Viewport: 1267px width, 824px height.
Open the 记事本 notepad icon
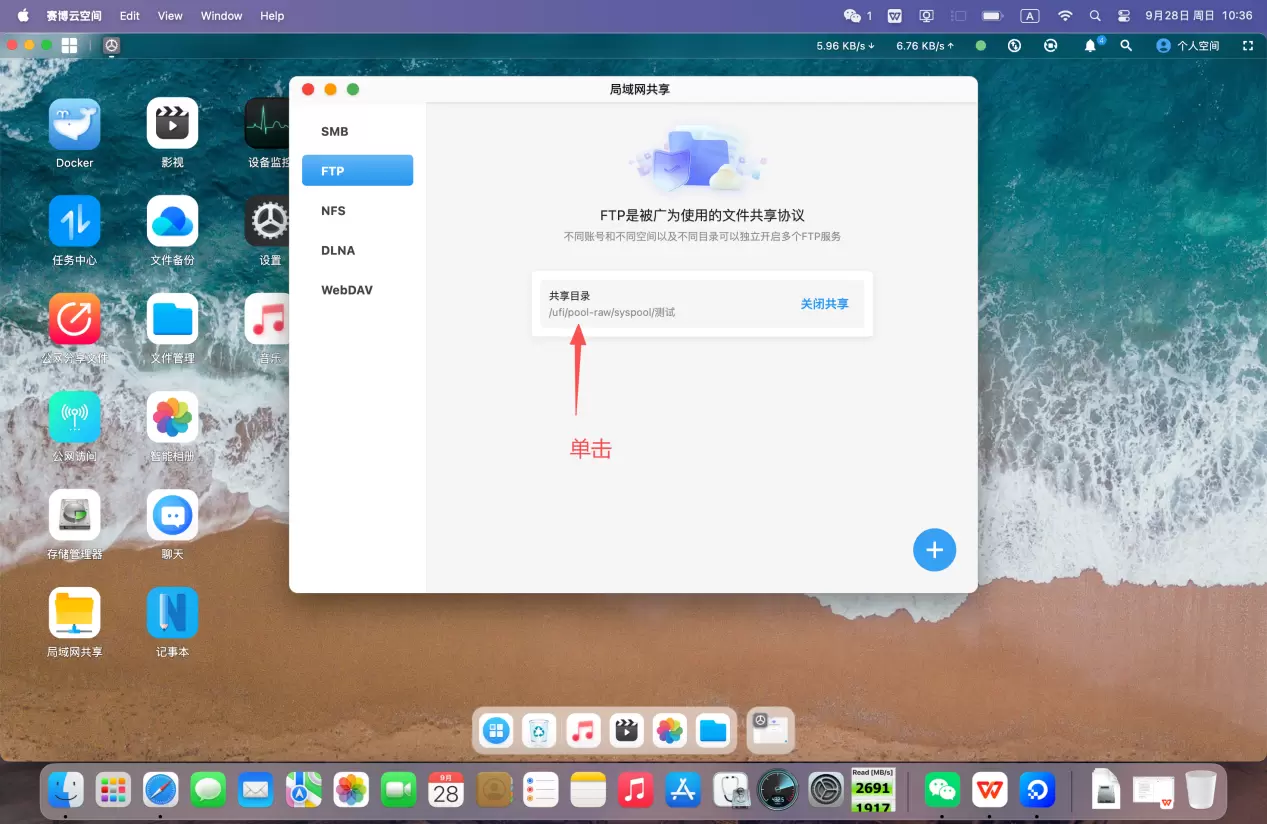pyautogui.click(x=172, y=613)
